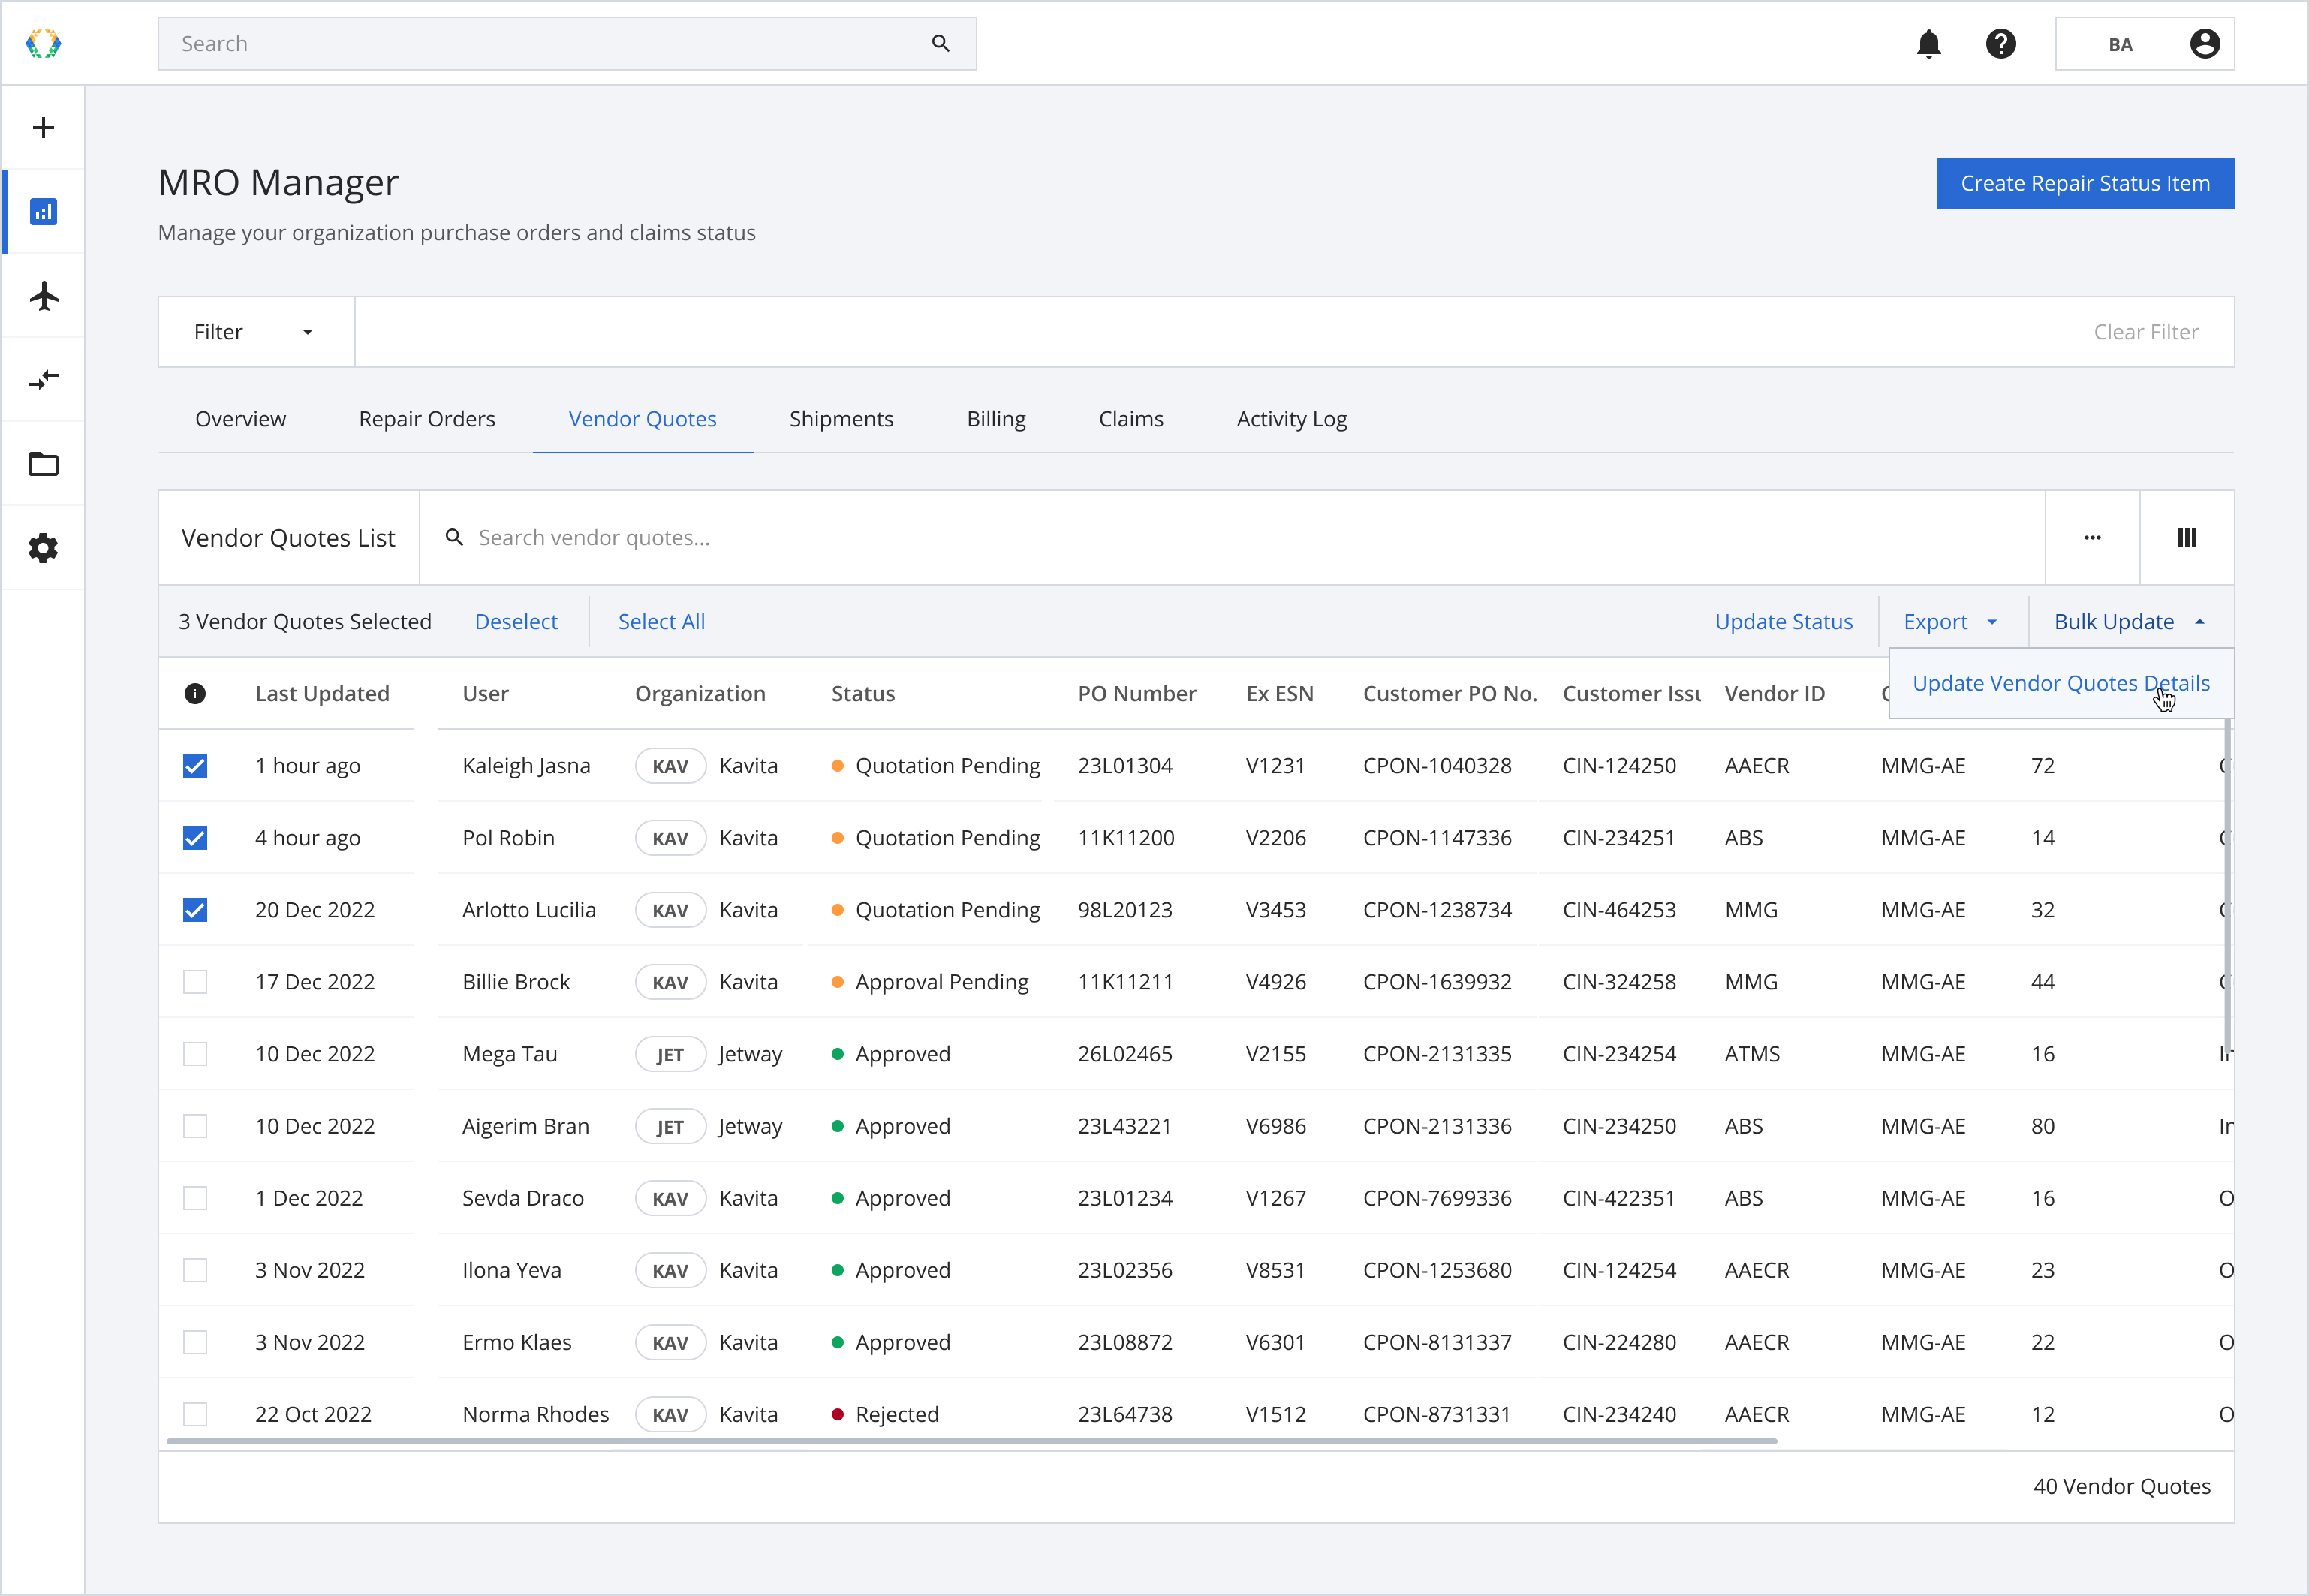The width and height of the screenshot is (2309, 1596).
Task: Click the app logo in top-left corner
Action: point(43,43)
